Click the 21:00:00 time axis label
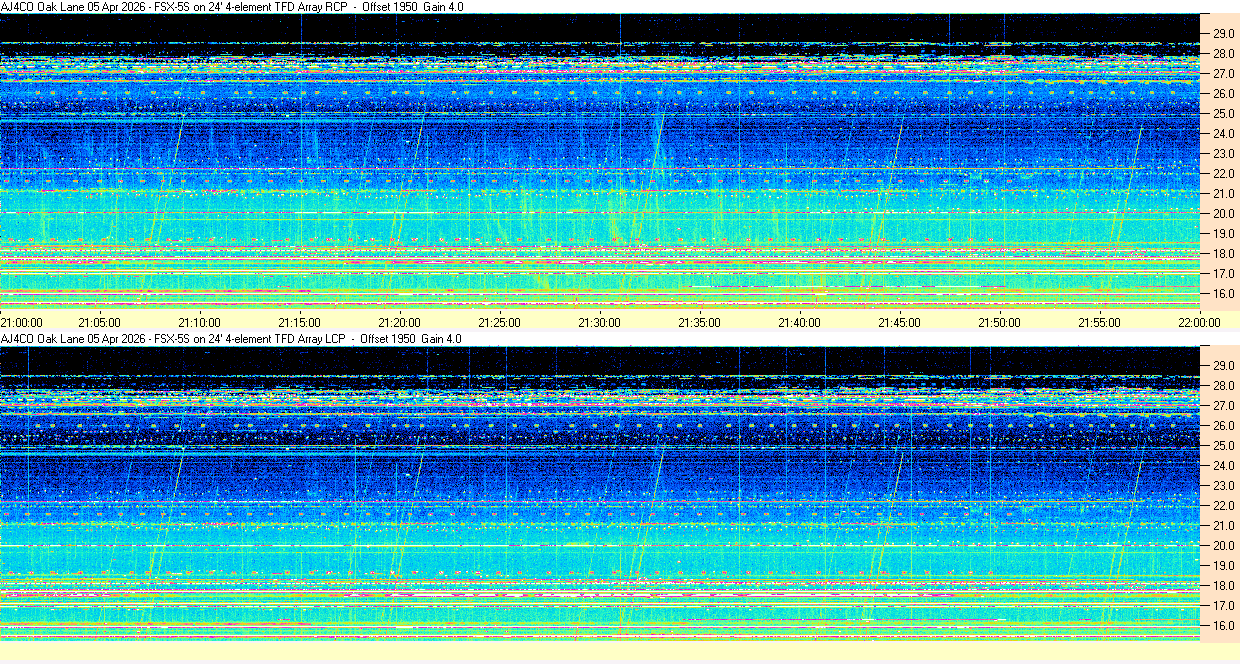Viewport: 1240px width, 664px height. tap(21, 323)
